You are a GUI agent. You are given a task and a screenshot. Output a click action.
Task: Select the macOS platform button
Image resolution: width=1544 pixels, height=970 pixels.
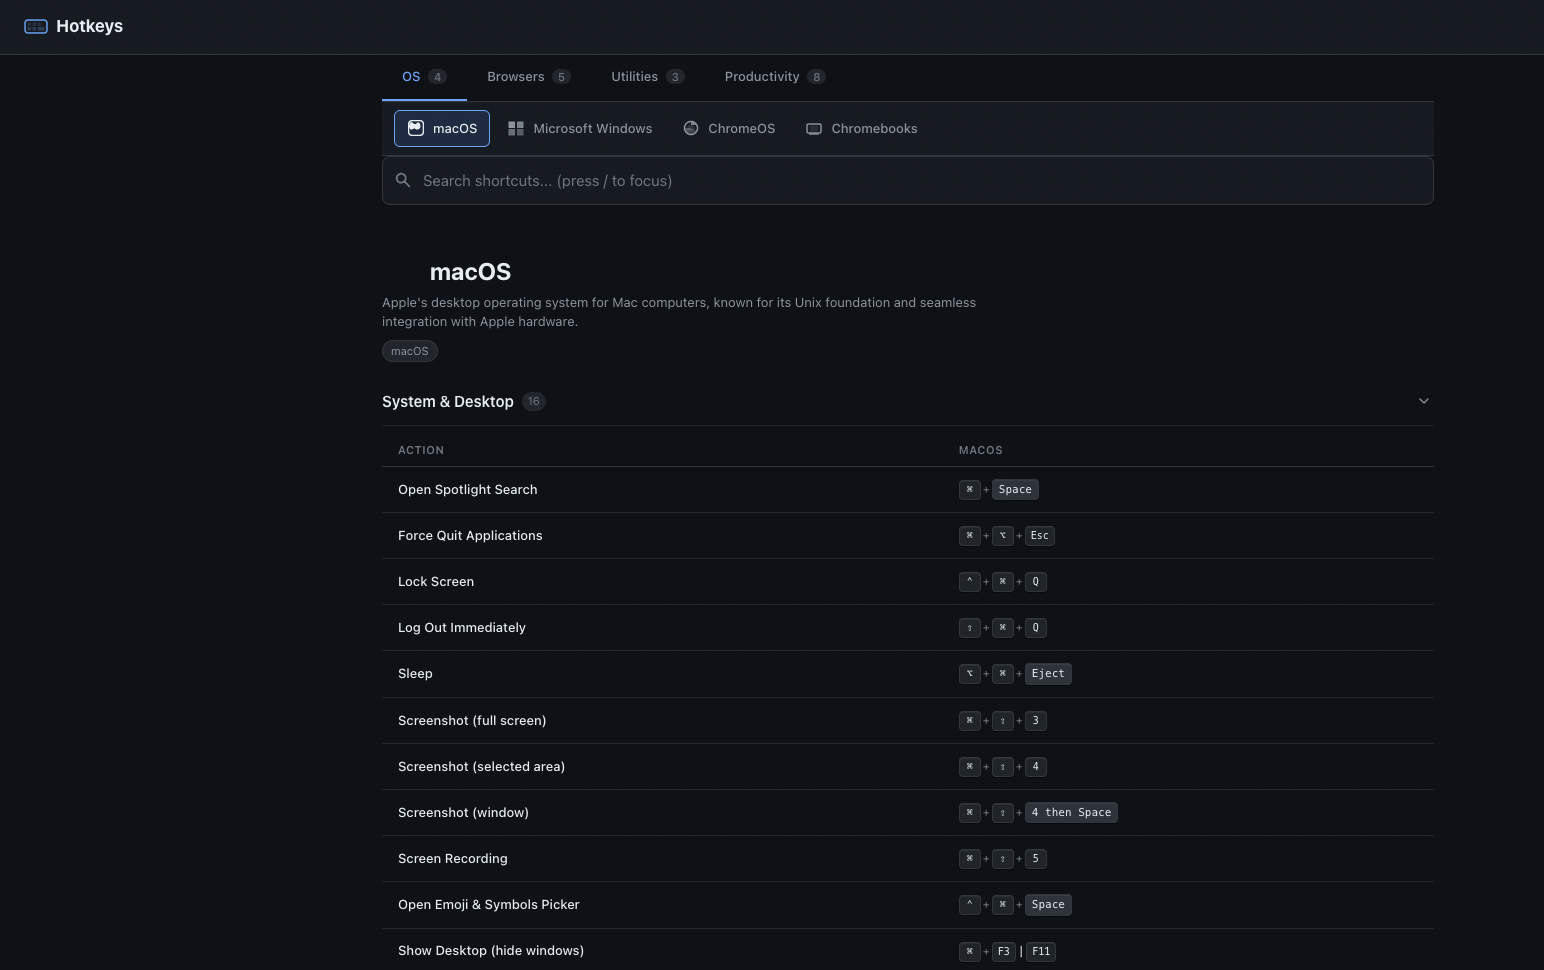click(x=442, y=128)
